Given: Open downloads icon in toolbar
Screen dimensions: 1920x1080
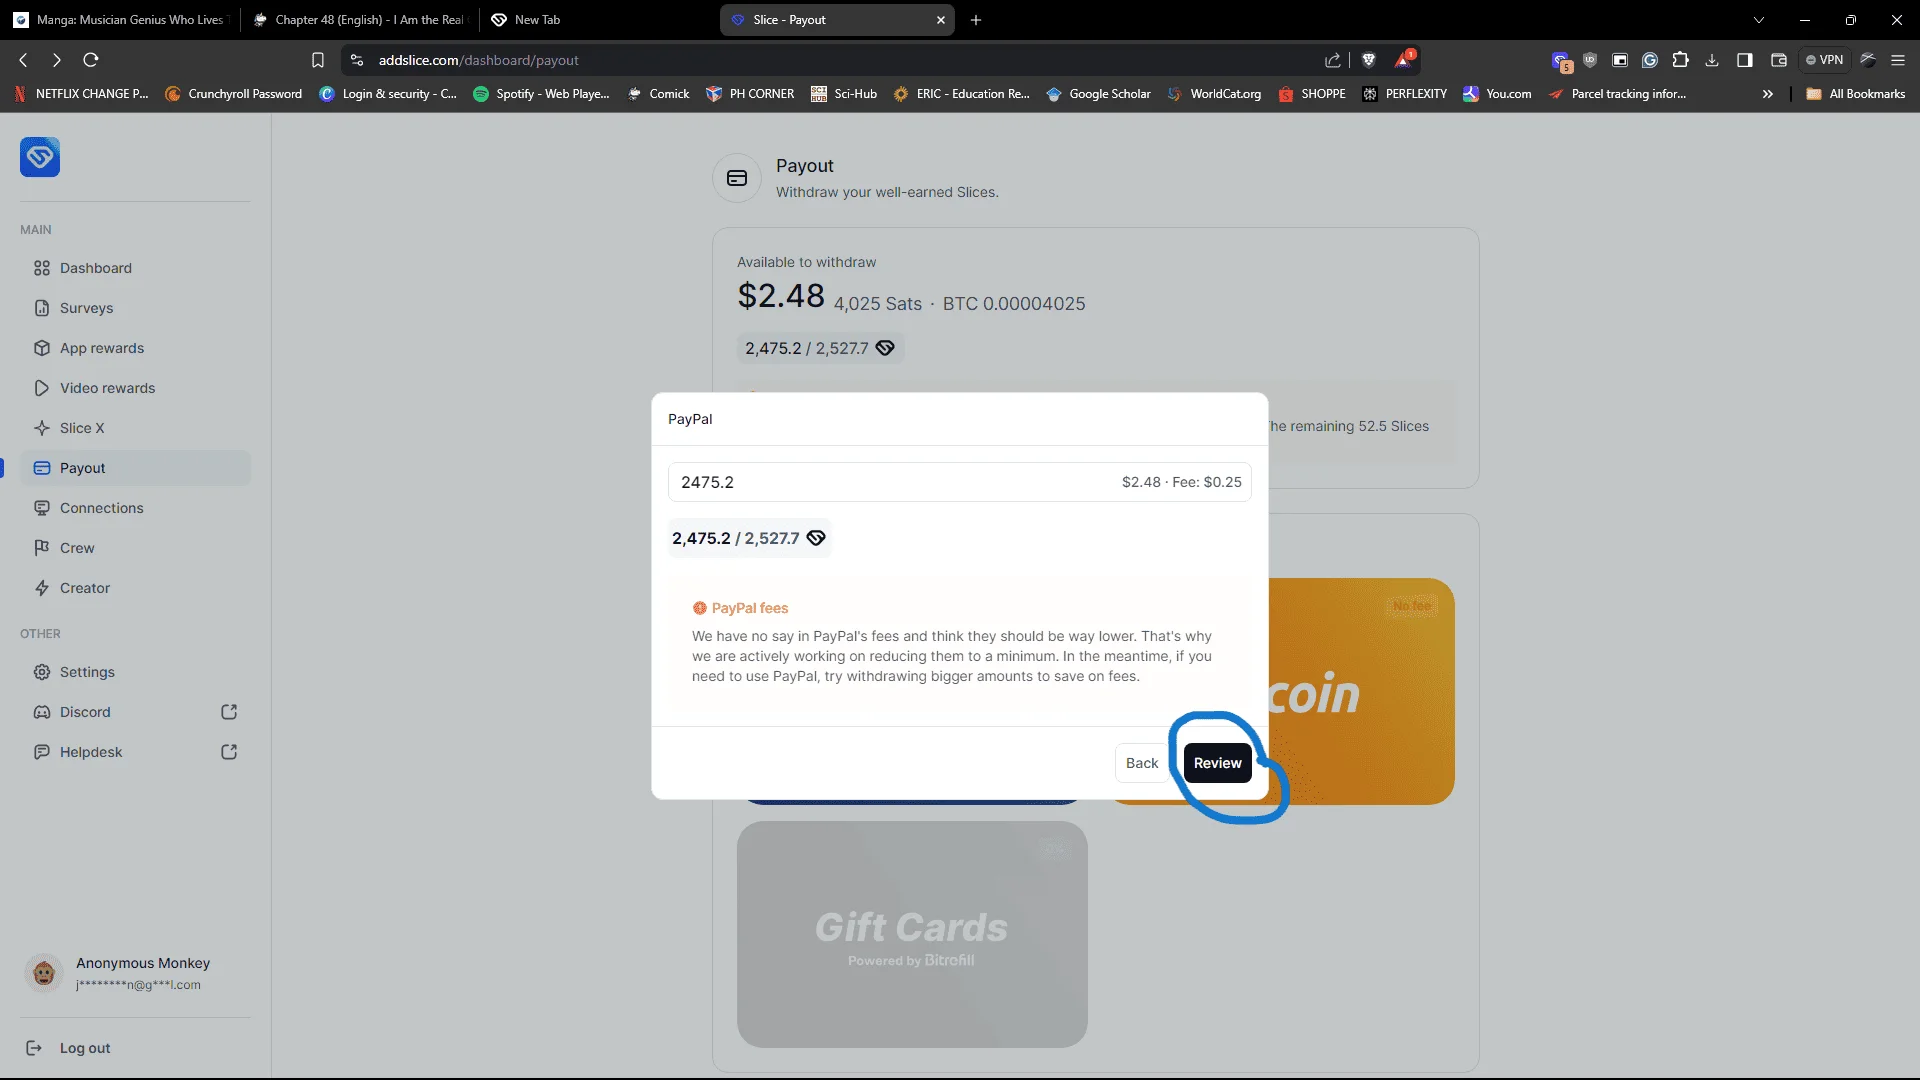Looking at the screenshot, I should coord(1712,60).
